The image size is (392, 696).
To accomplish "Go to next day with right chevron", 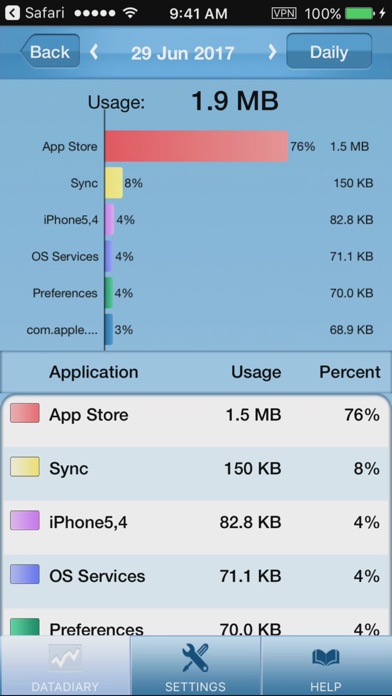I will pos(272,52).
